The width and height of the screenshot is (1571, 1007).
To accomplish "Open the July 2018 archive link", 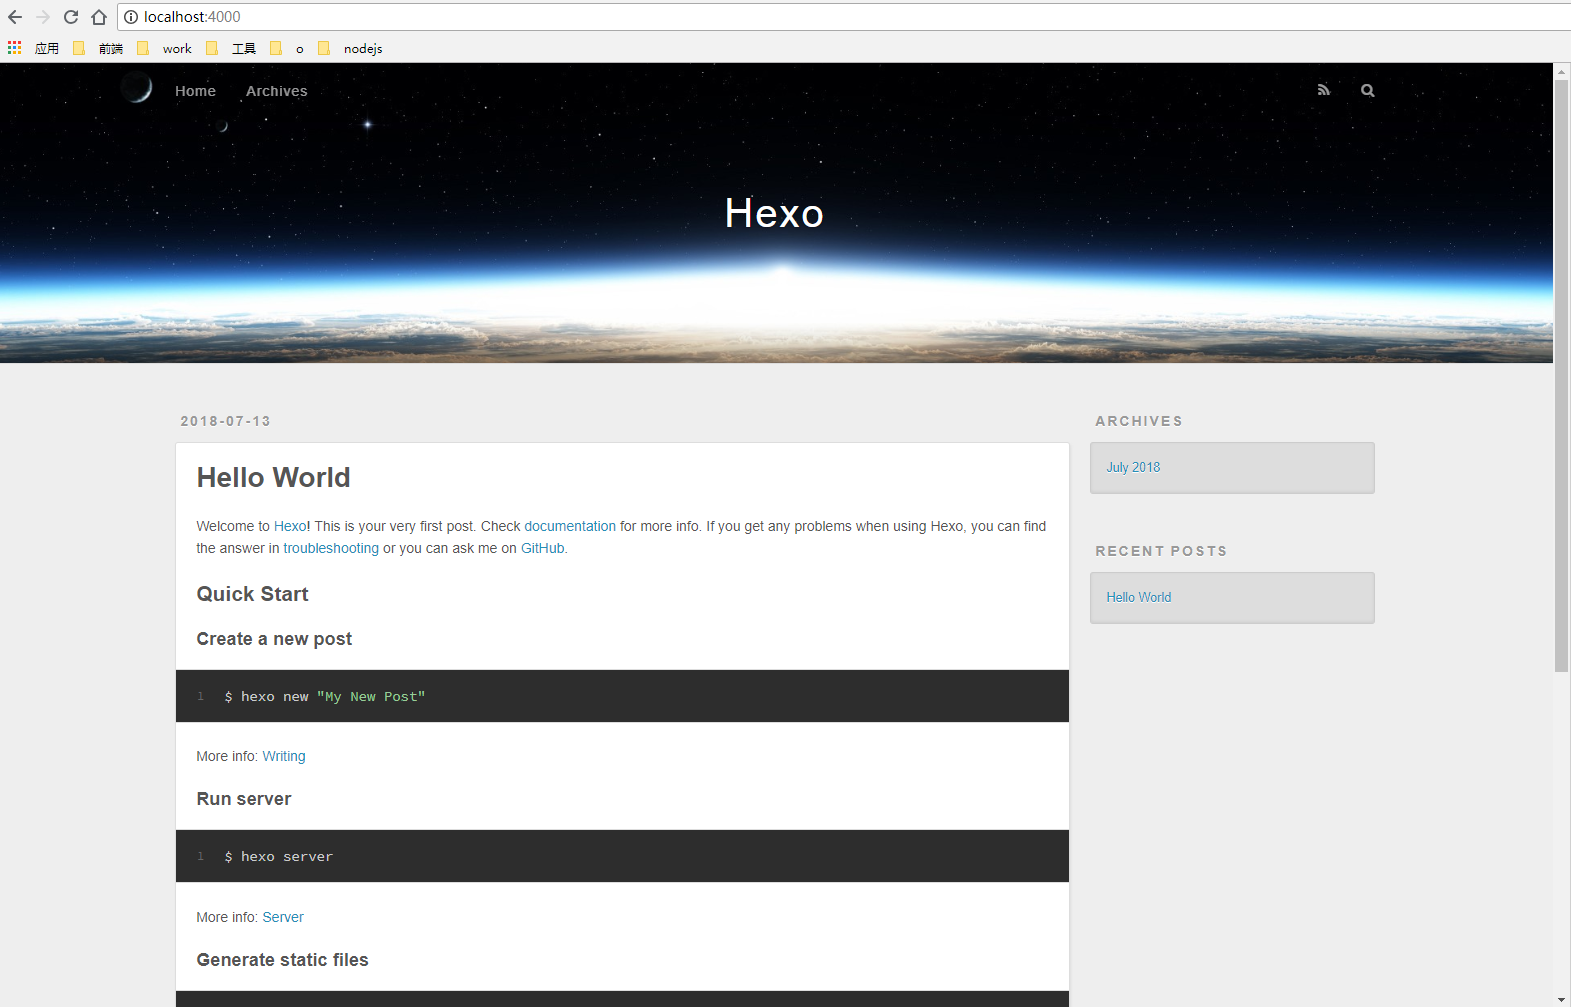I will coord(1133,467).
